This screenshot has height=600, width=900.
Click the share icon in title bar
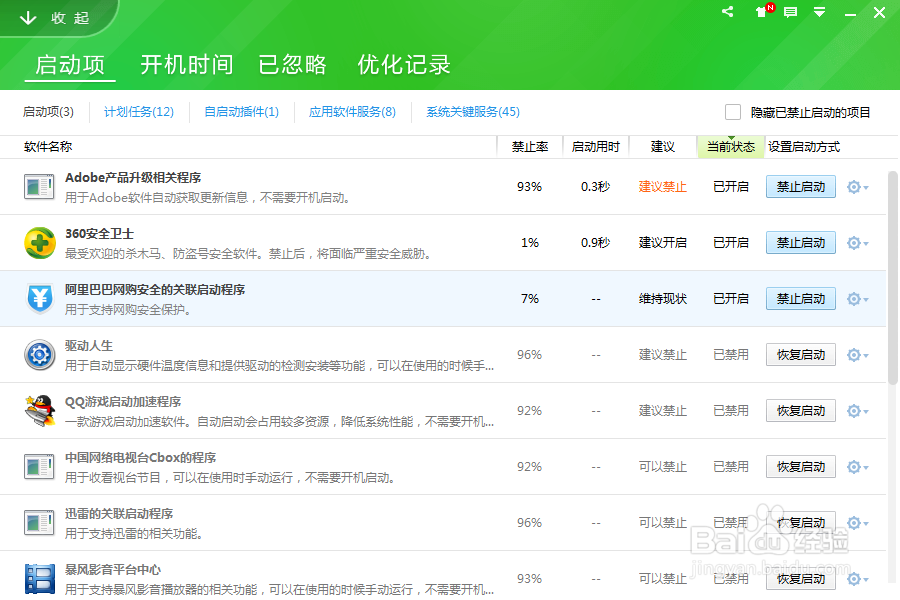728,11
